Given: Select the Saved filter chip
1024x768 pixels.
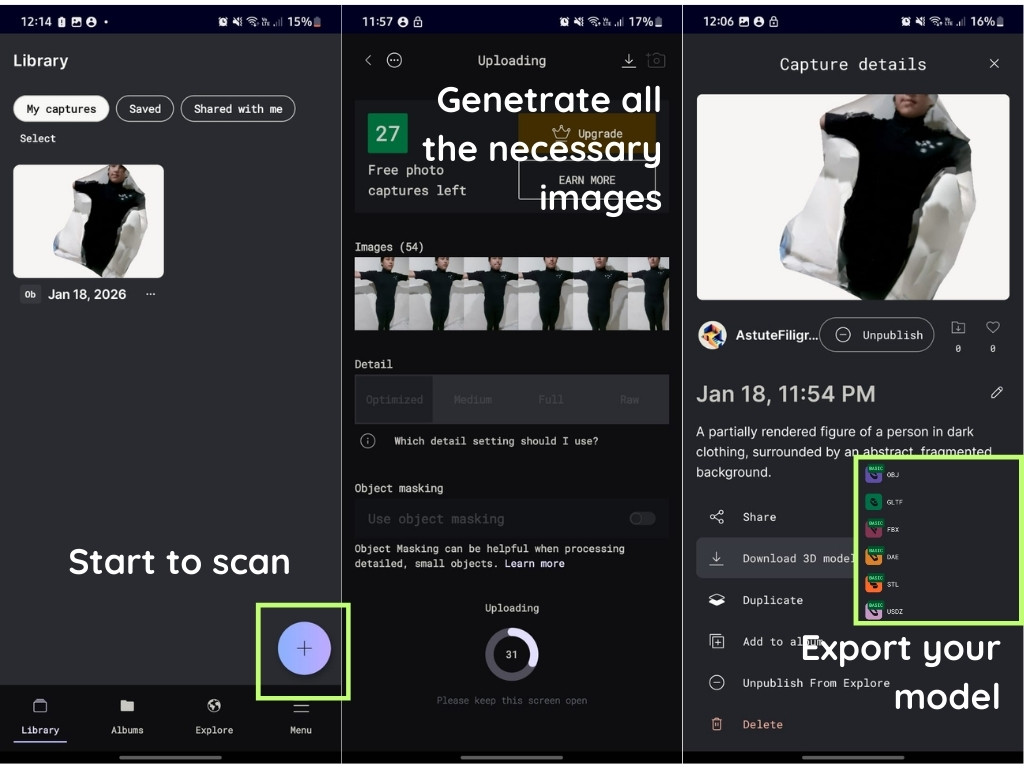Looking at the screenshot, I should tap(145, 109).
